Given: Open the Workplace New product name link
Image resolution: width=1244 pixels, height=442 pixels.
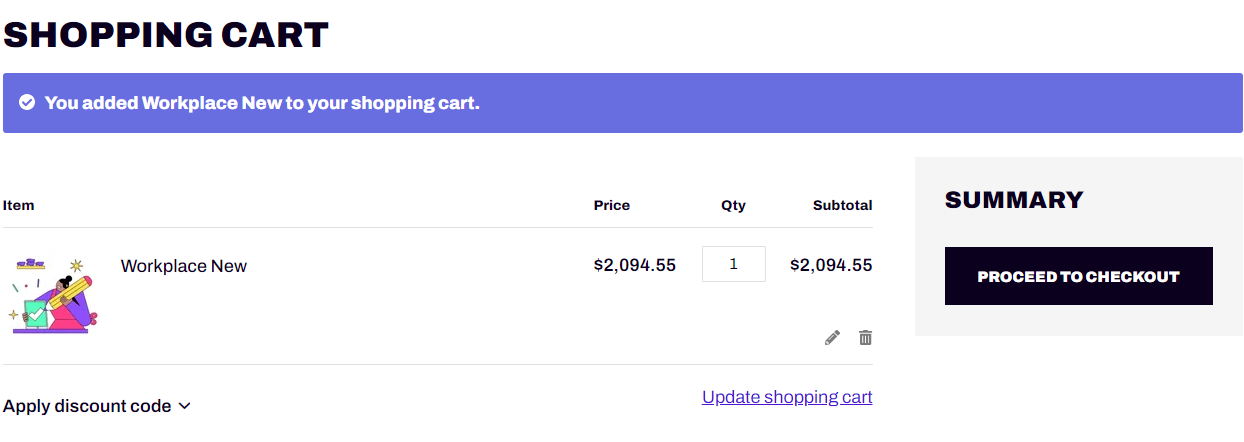Looking at the screenshot, I should coord(184,266).
